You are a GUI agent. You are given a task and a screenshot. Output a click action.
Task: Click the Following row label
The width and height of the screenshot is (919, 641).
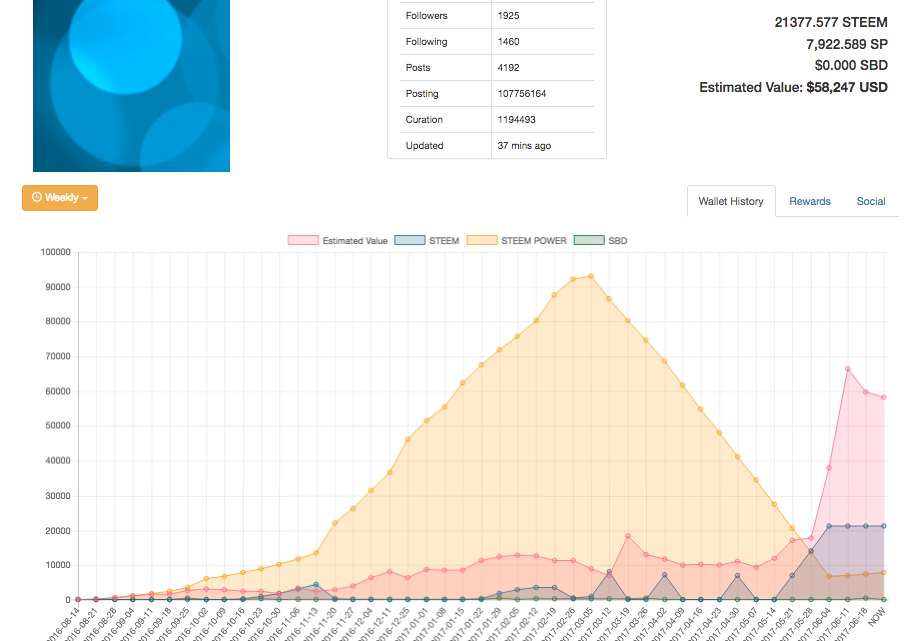[x=426, y=42]
